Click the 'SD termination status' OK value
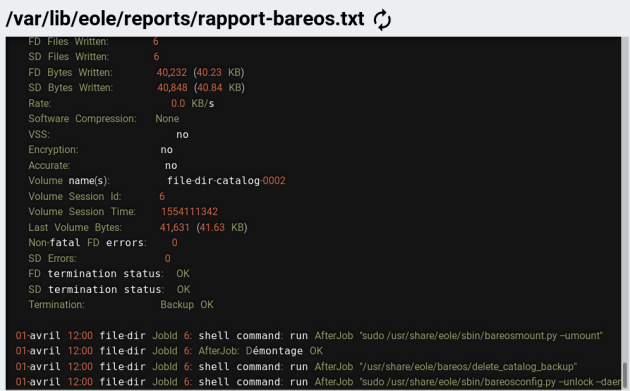 click(x=184, y=289)
